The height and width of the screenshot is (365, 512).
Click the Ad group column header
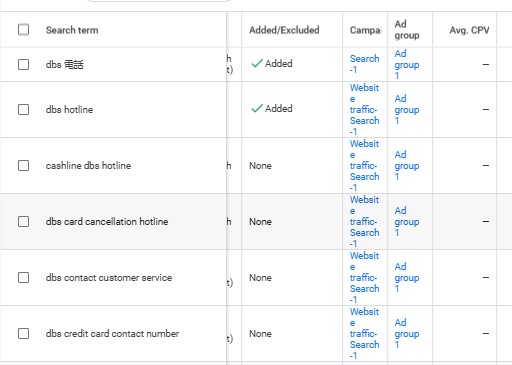(407, 30)
